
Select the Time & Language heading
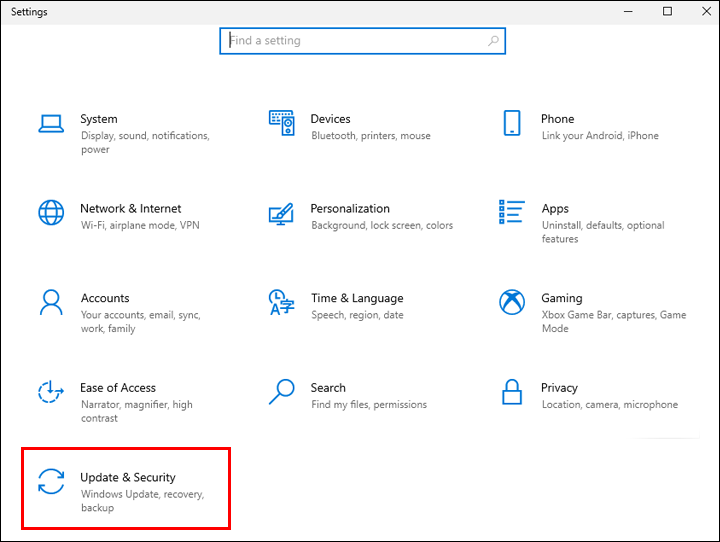click(x=357, y=298)
